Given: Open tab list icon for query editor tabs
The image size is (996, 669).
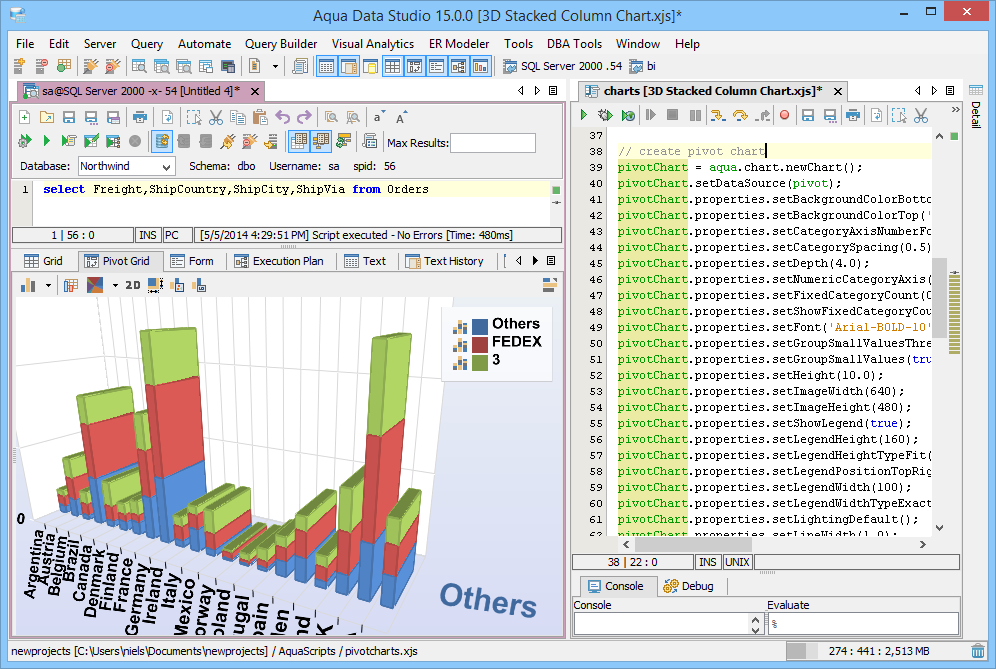Looking at the screenshot, I should tap(553, 91).
